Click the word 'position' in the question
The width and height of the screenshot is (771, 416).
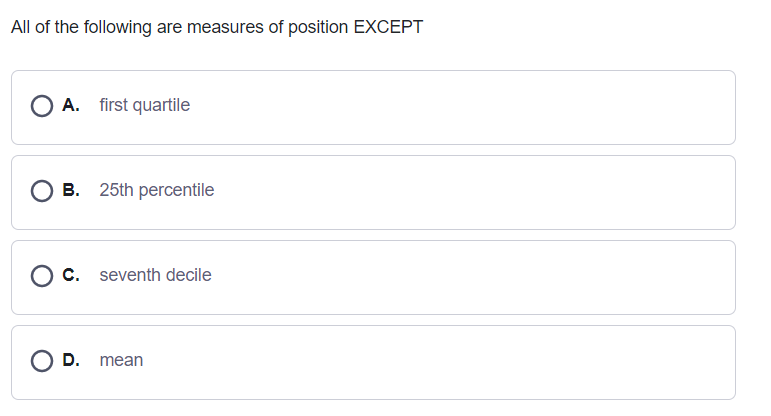317,28
